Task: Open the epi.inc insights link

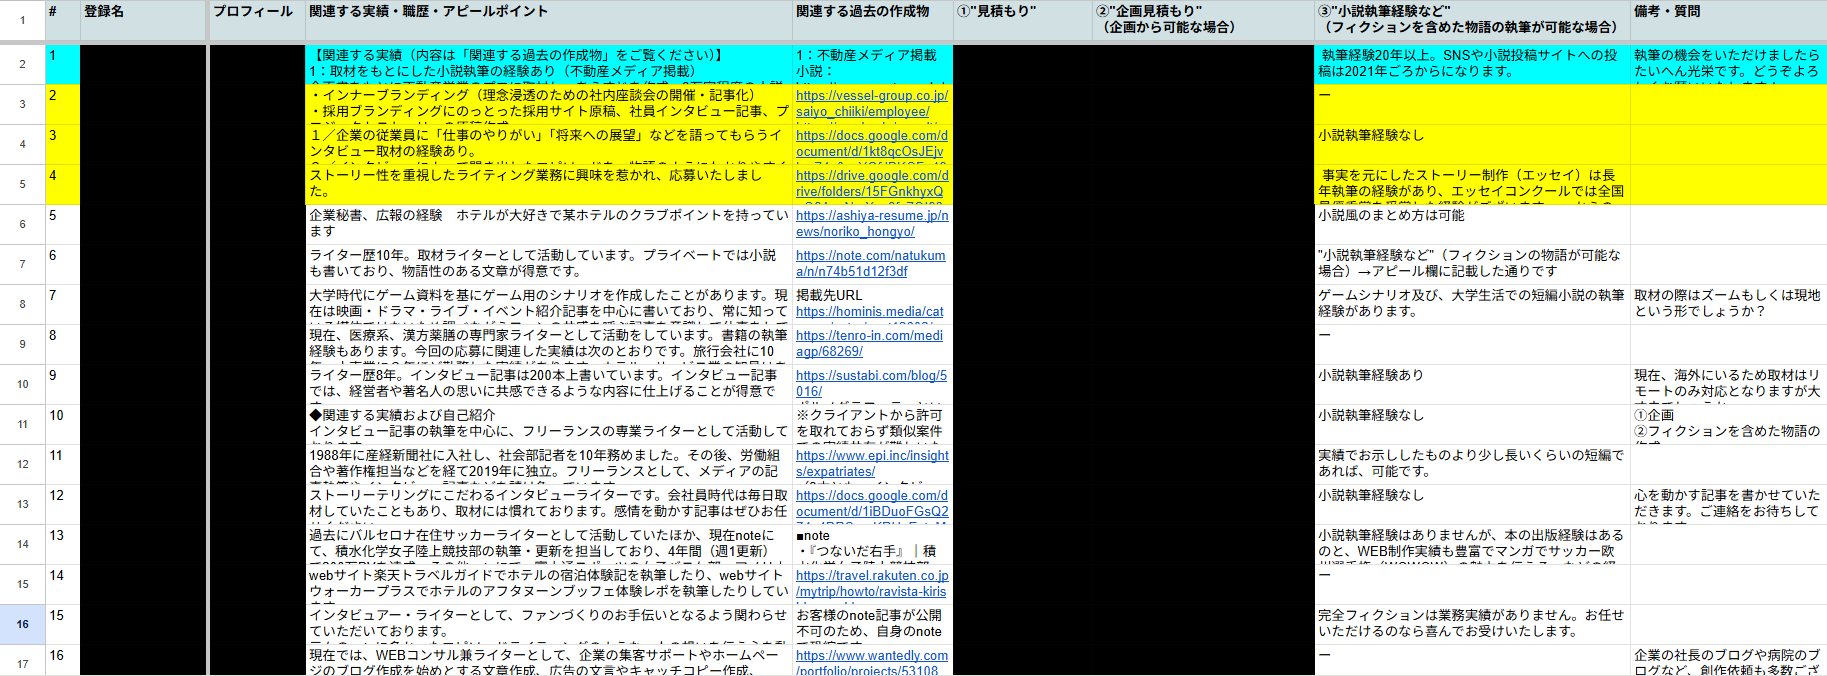Action: [x=871, y=456]
